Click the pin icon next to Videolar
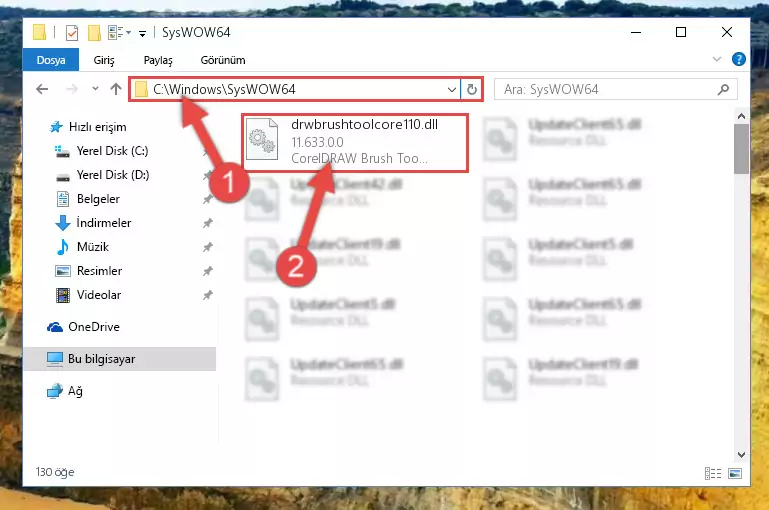 point(207,295)
